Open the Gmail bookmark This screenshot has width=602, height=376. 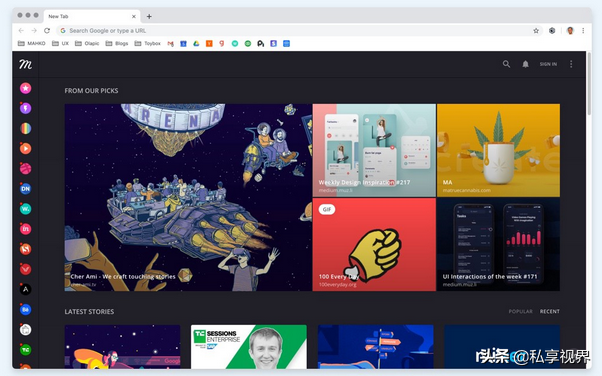click(170, 44)
